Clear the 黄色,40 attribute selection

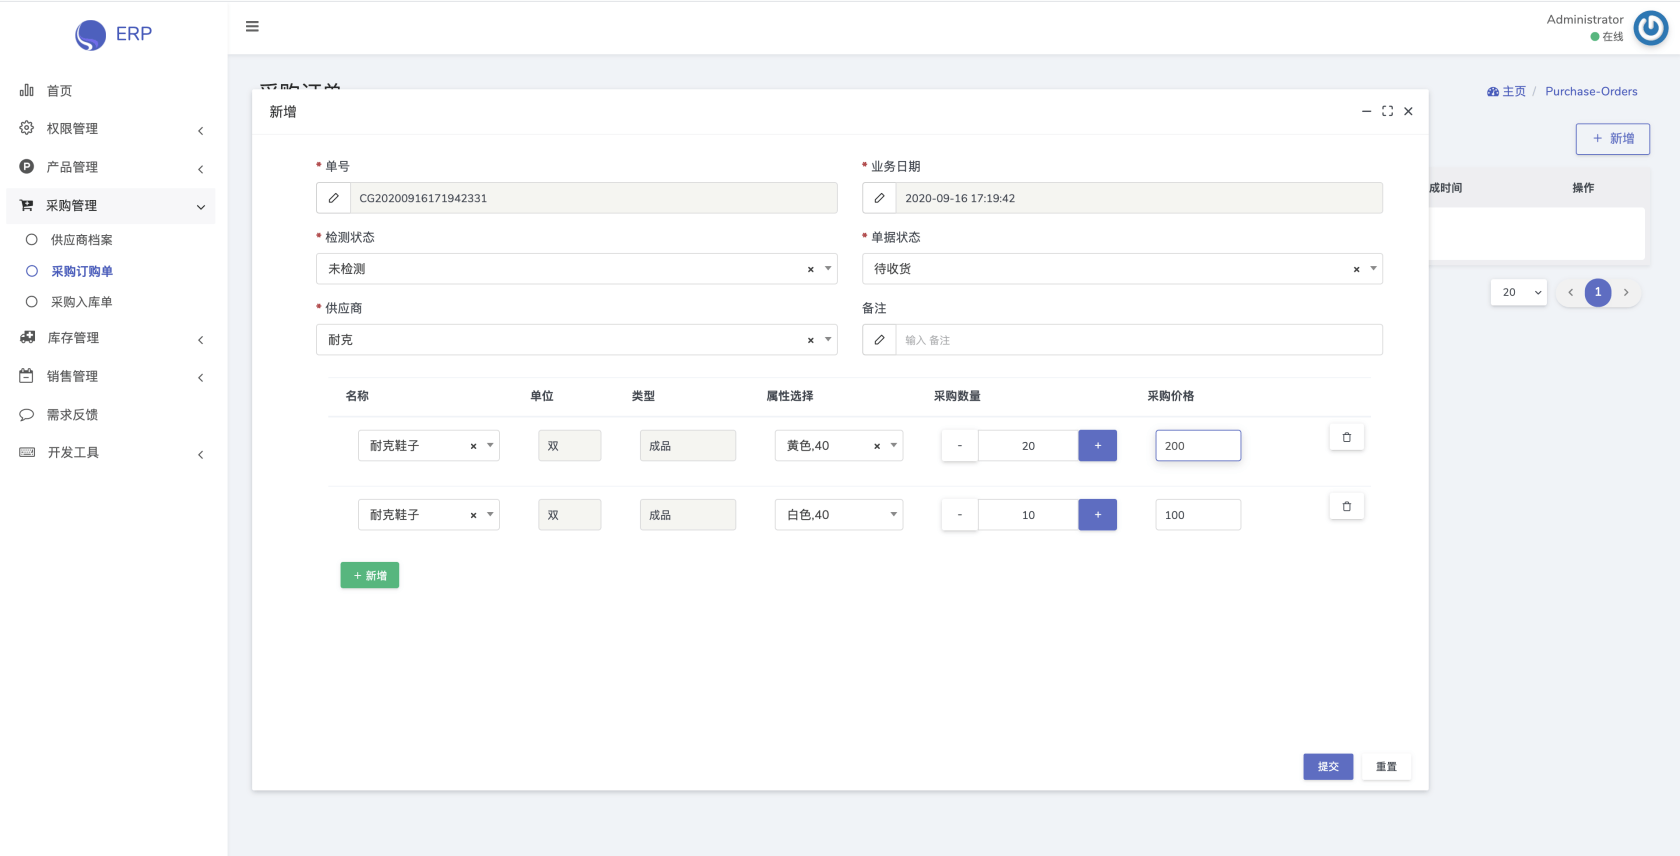(877, 446)
